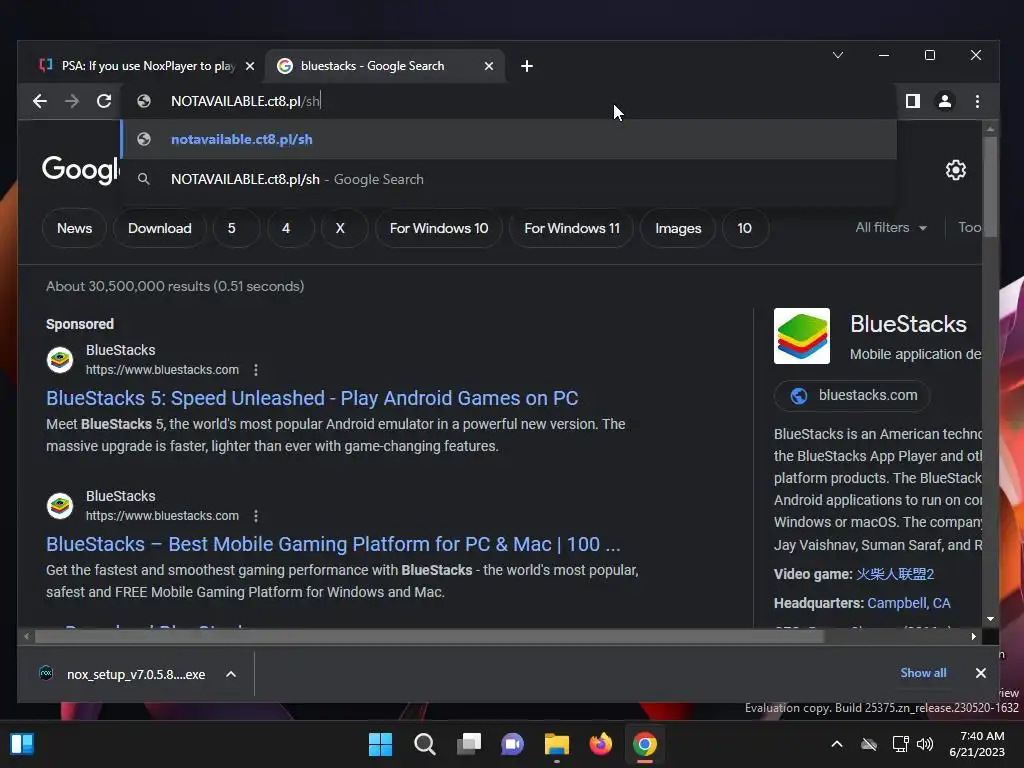Open the Chrome profile icon
The height and width of the screenshot is (768, 1024).
[x=944, y=101]
